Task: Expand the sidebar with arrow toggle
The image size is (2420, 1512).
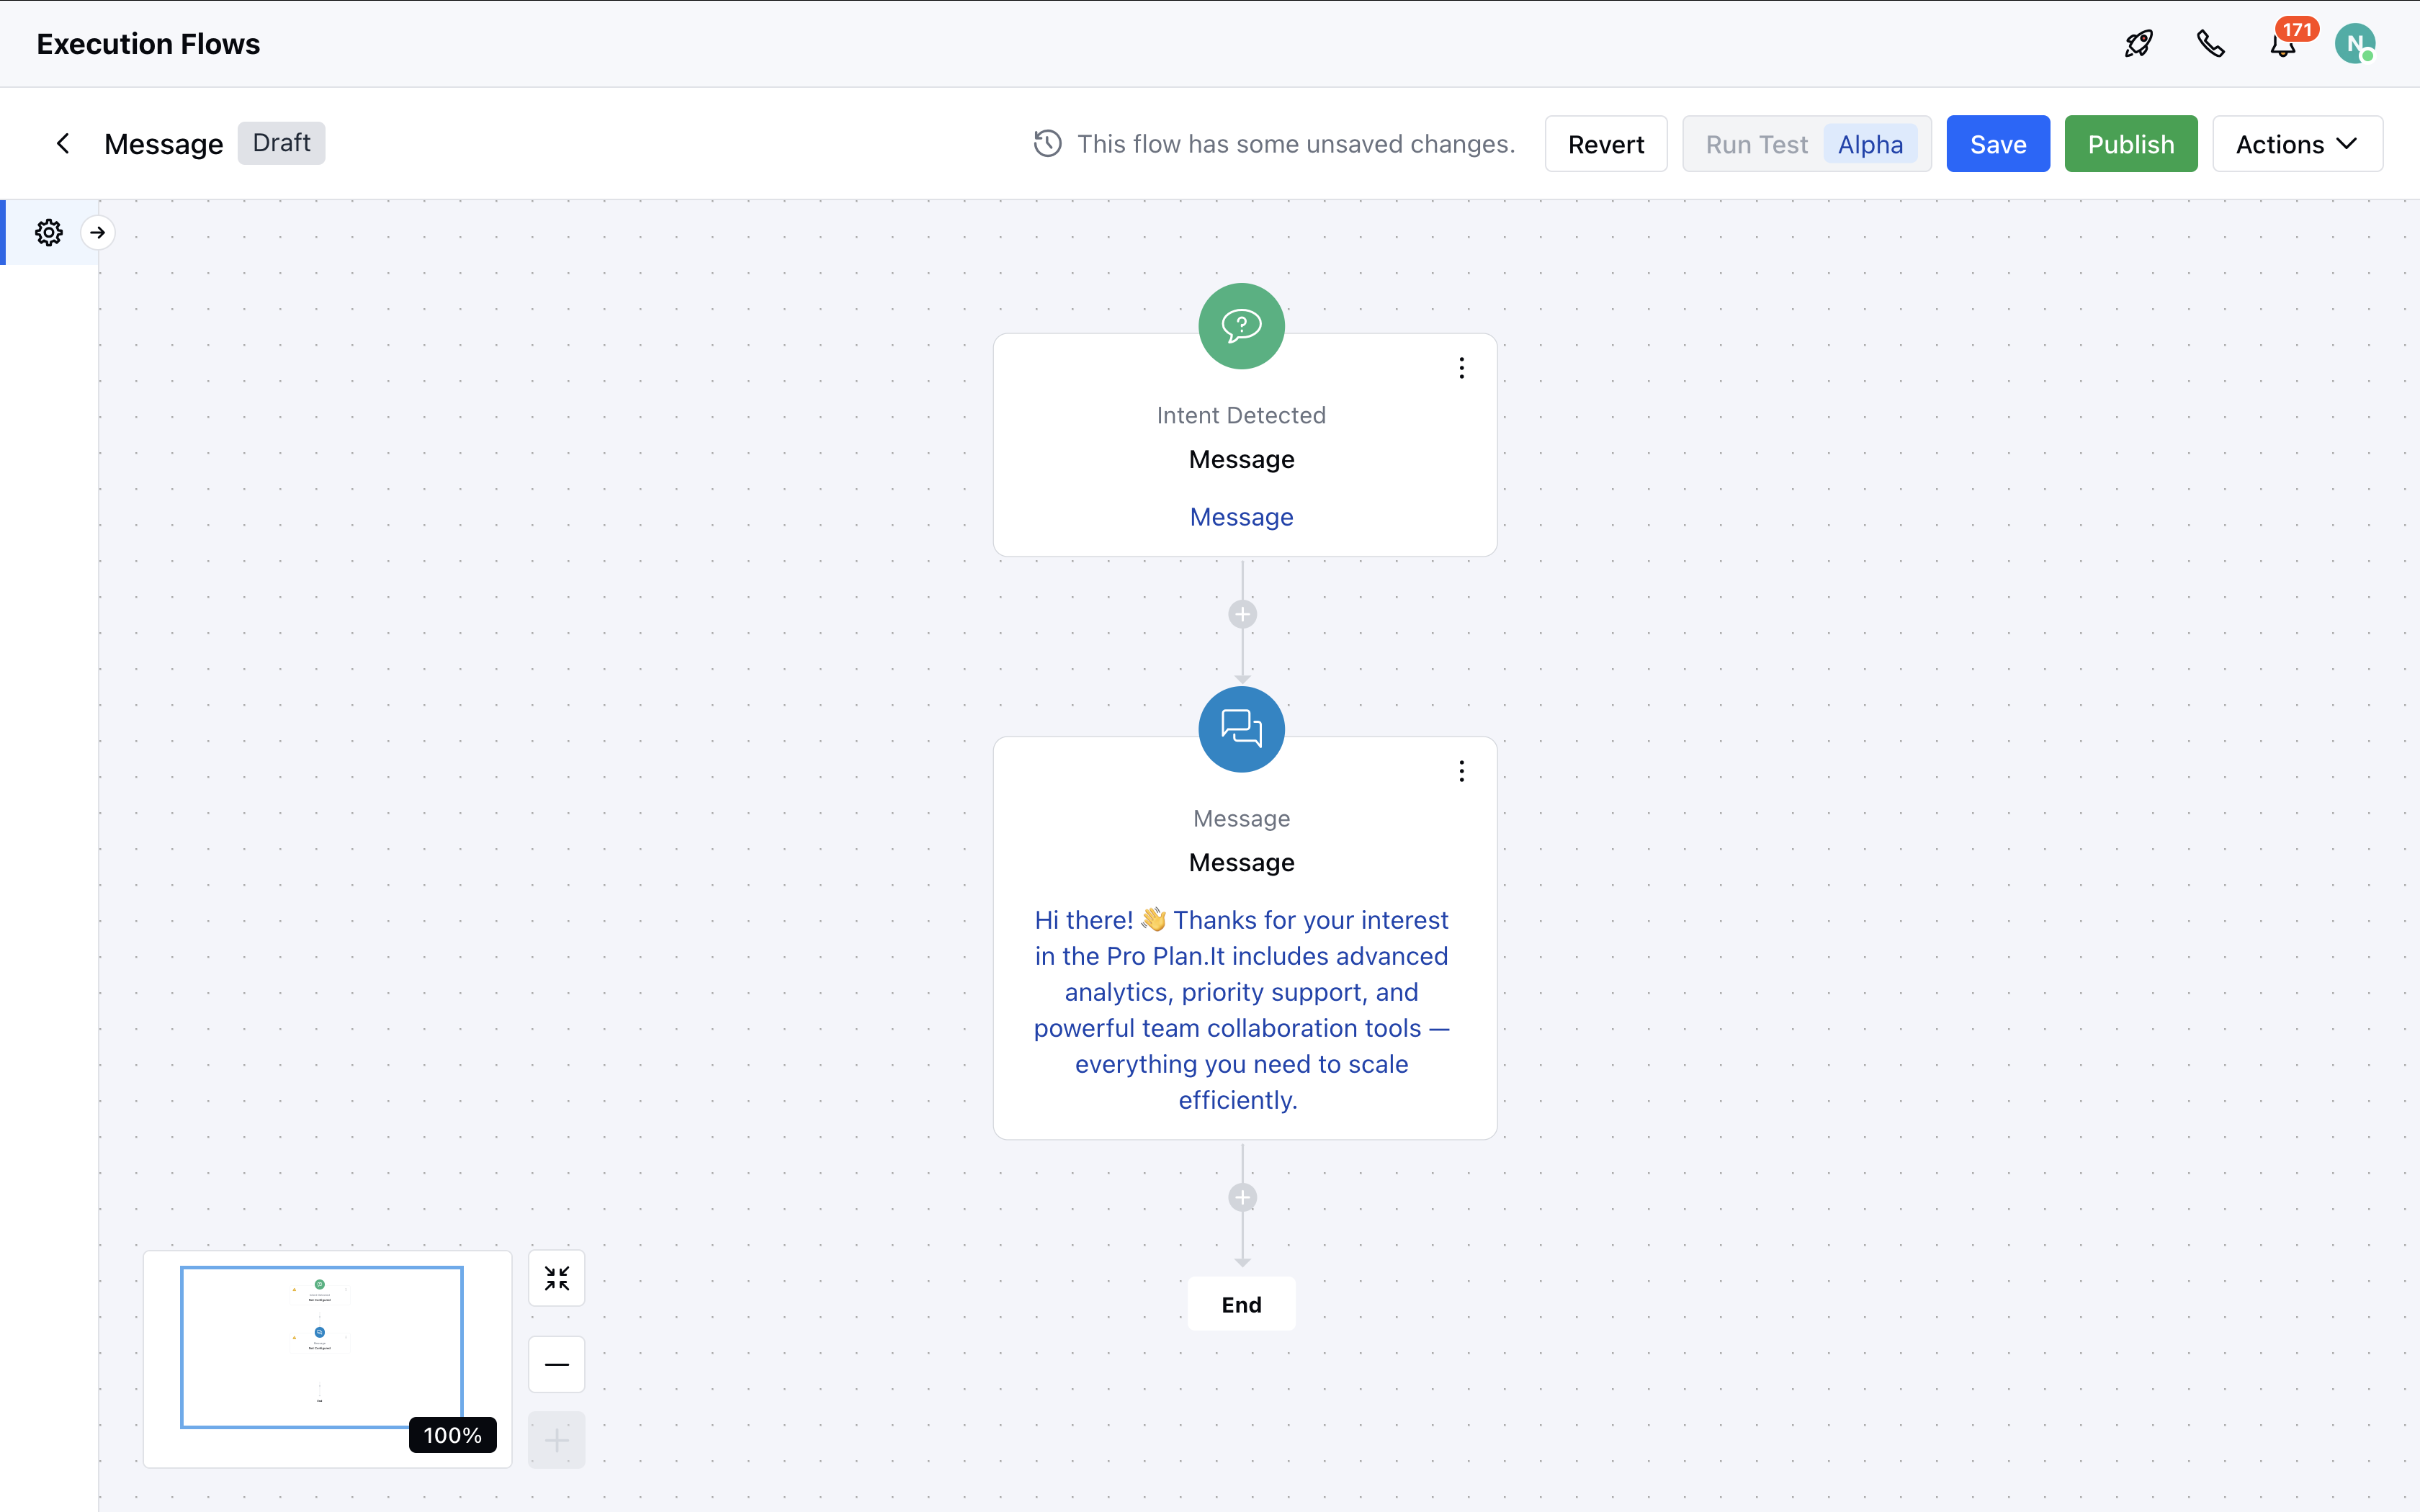Action: point(98,233)
